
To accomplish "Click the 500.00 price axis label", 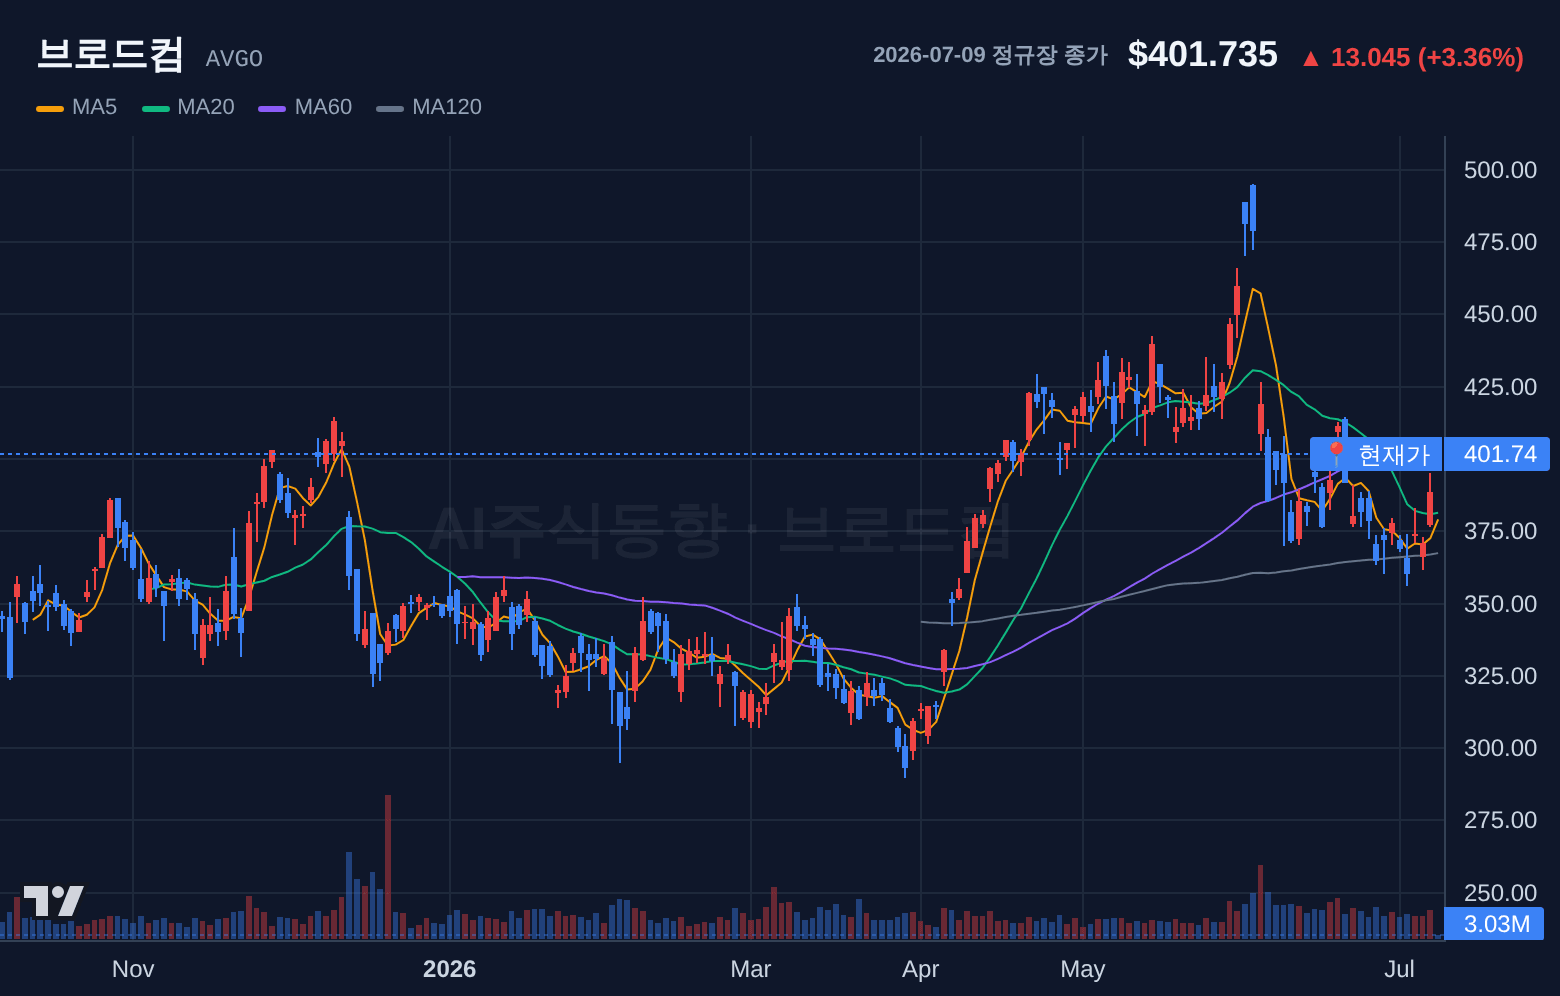I will tap(1500, 170).
